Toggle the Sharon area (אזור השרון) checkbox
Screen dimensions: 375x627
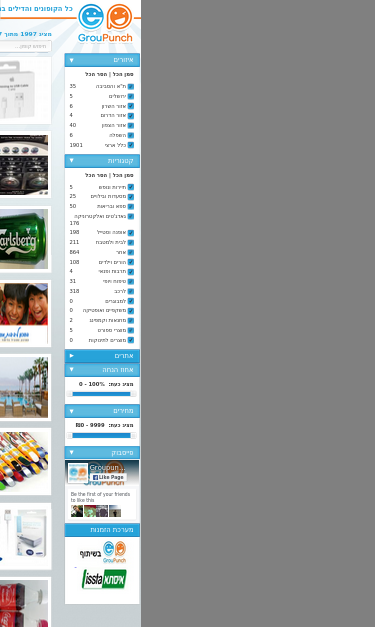(131, 106)
